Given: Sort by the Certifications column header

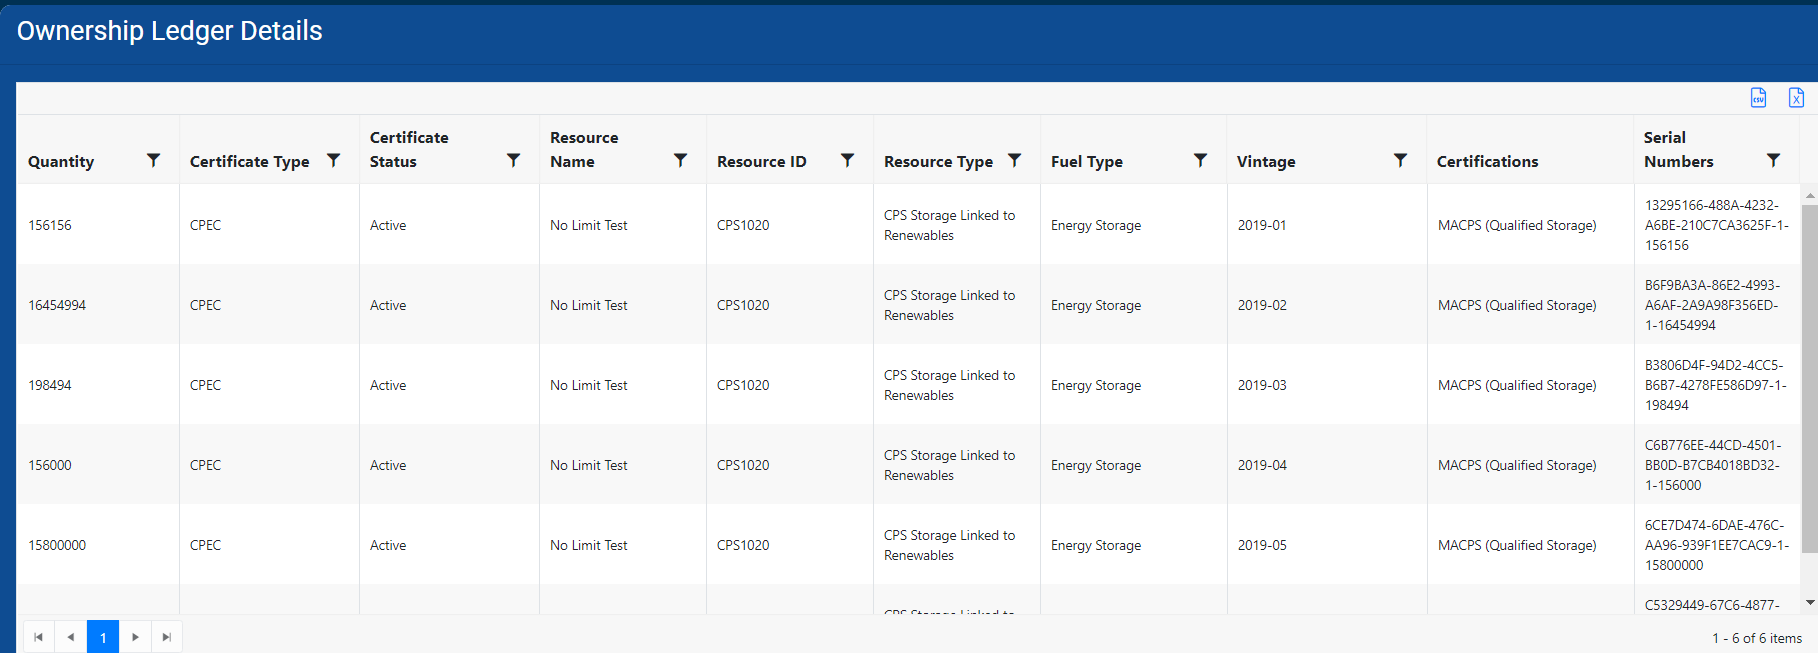Looking at the screenshot, I should click(1487, 161).
